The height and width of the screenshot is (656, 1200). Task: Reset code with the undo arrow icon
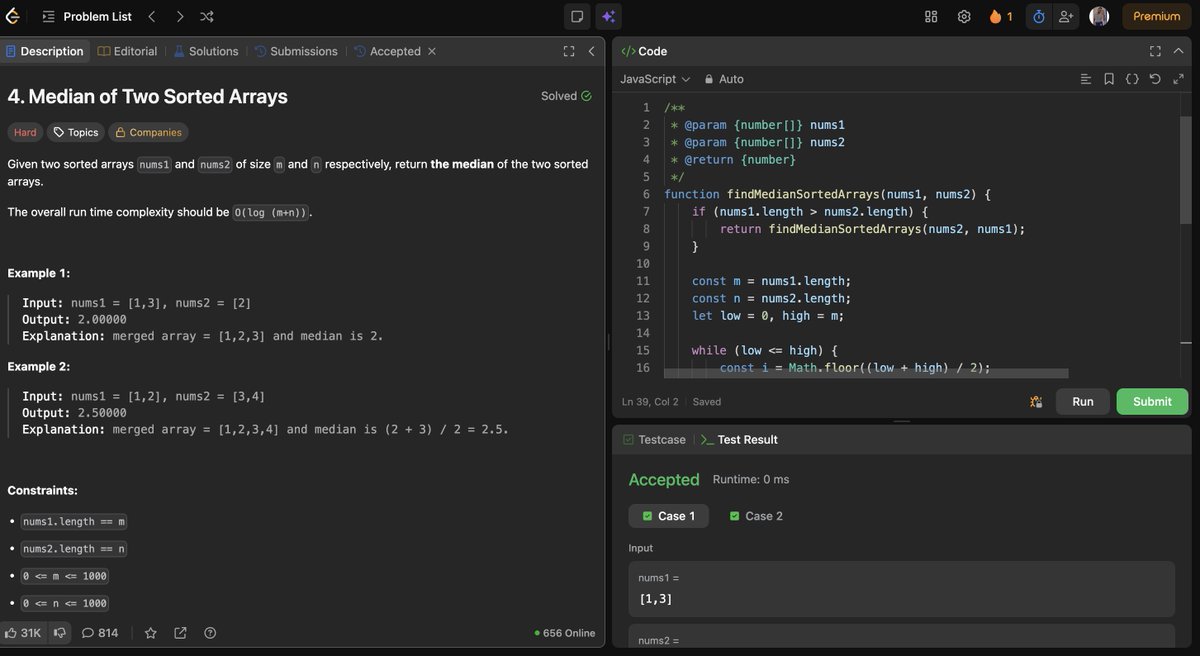(1155, 79)
